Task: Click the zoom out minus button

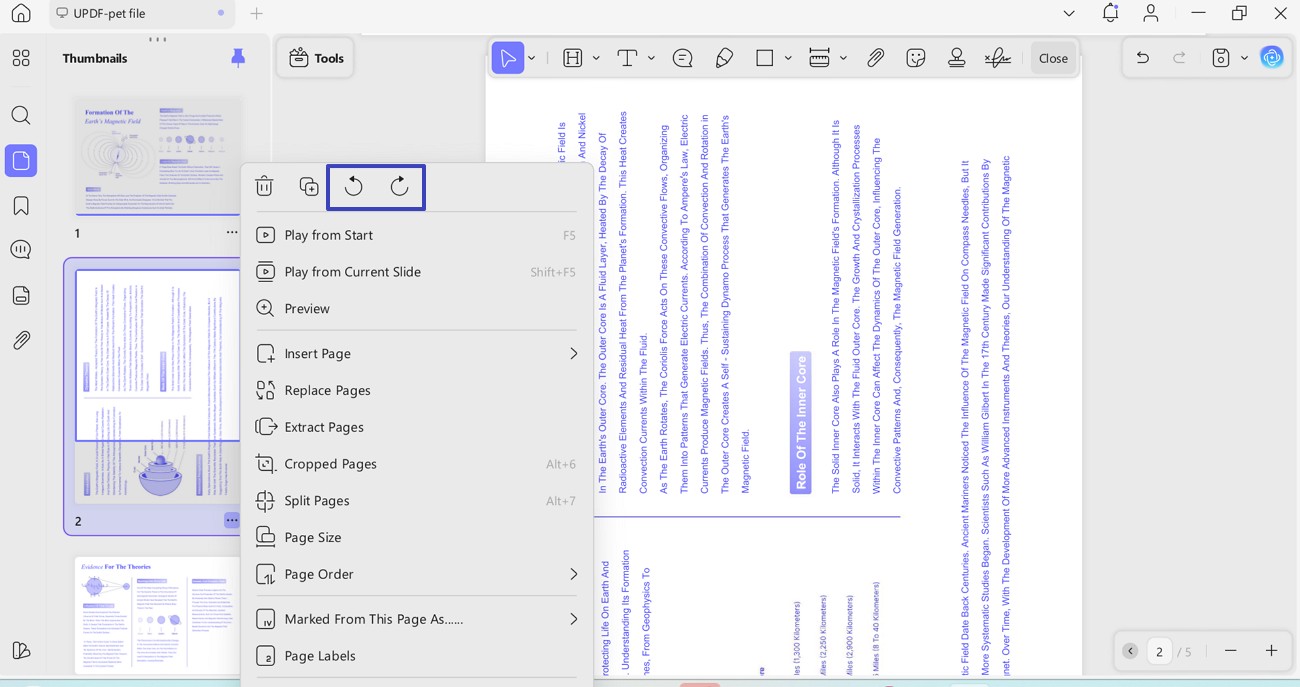Action: tap(1231, 651)
